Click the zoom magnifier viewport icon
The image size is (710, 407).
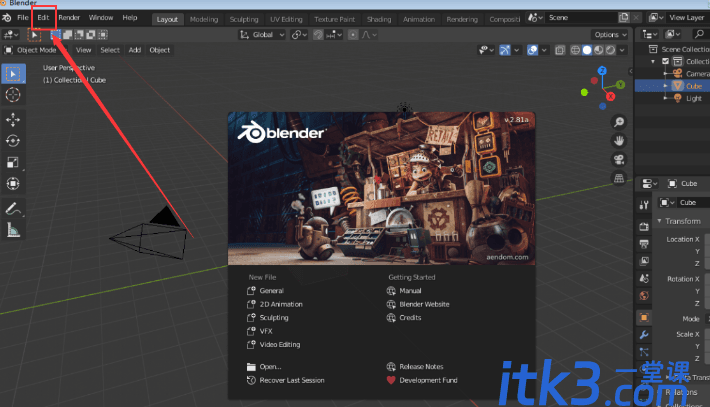619,122
